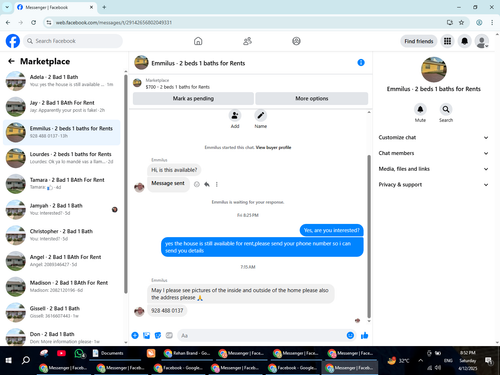Show hidden system tray icons
Viewport: 500px width, 375px height.
click(420, 360)
